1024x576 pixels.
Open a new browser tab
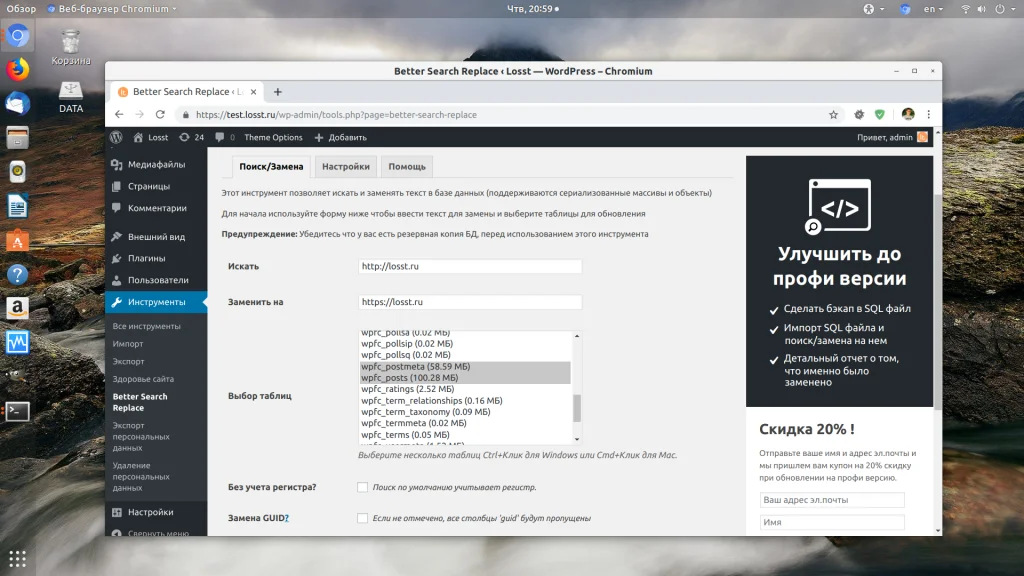(278, 92)
